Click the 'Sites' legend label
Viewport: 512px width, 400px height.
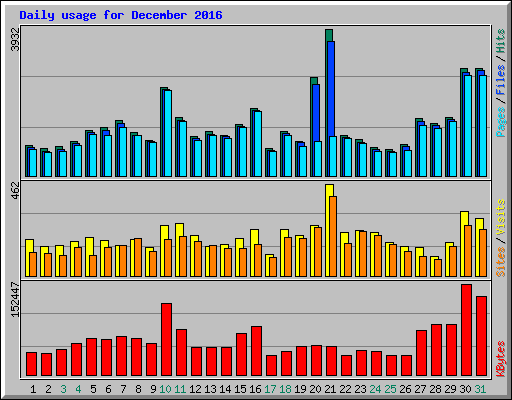(x=501, y=262)
